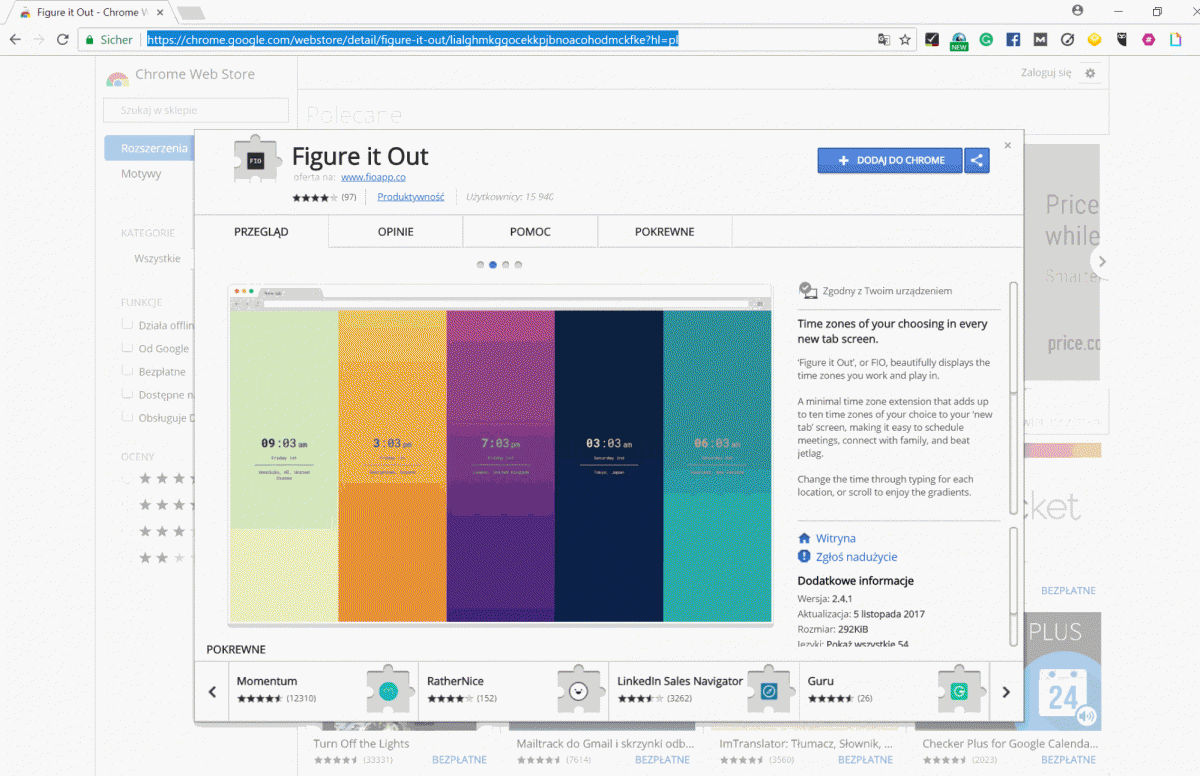Click the browser address bar URL

pos(413,40)
